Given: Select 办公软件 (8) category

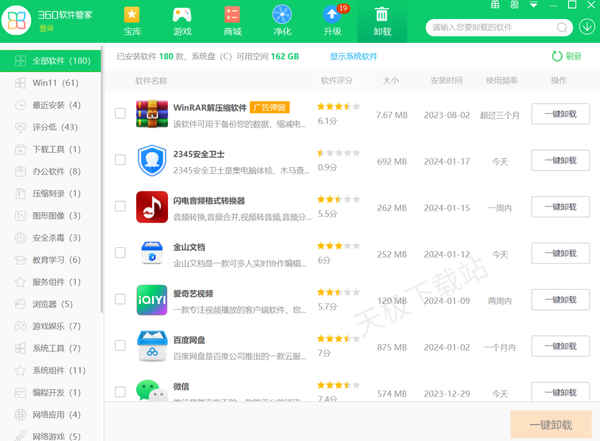Looking at the screenshot, I should 51,172.
